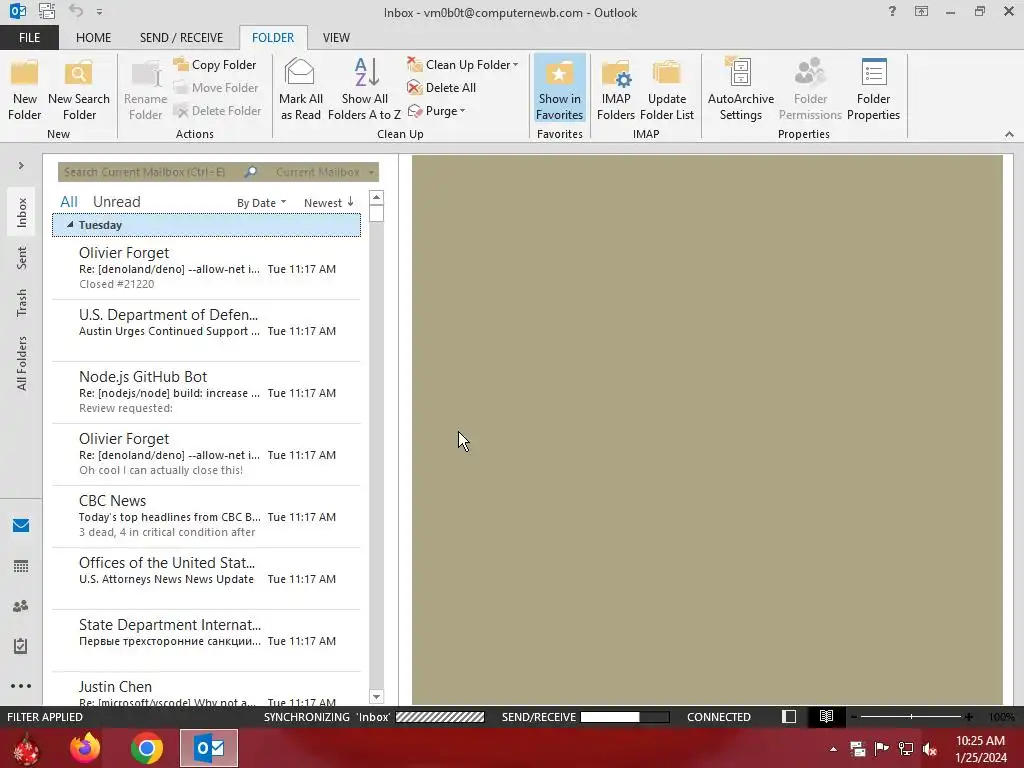1024x768 pixels.
Task: Open Tasks view from sidebar
Action: point(21,646)
